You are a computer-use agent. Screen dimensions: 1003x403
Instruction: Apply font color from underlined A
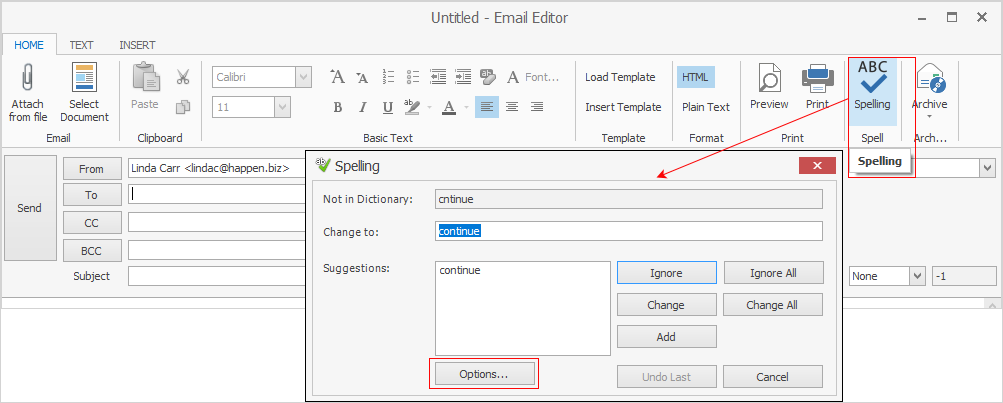tap(449, 107)
